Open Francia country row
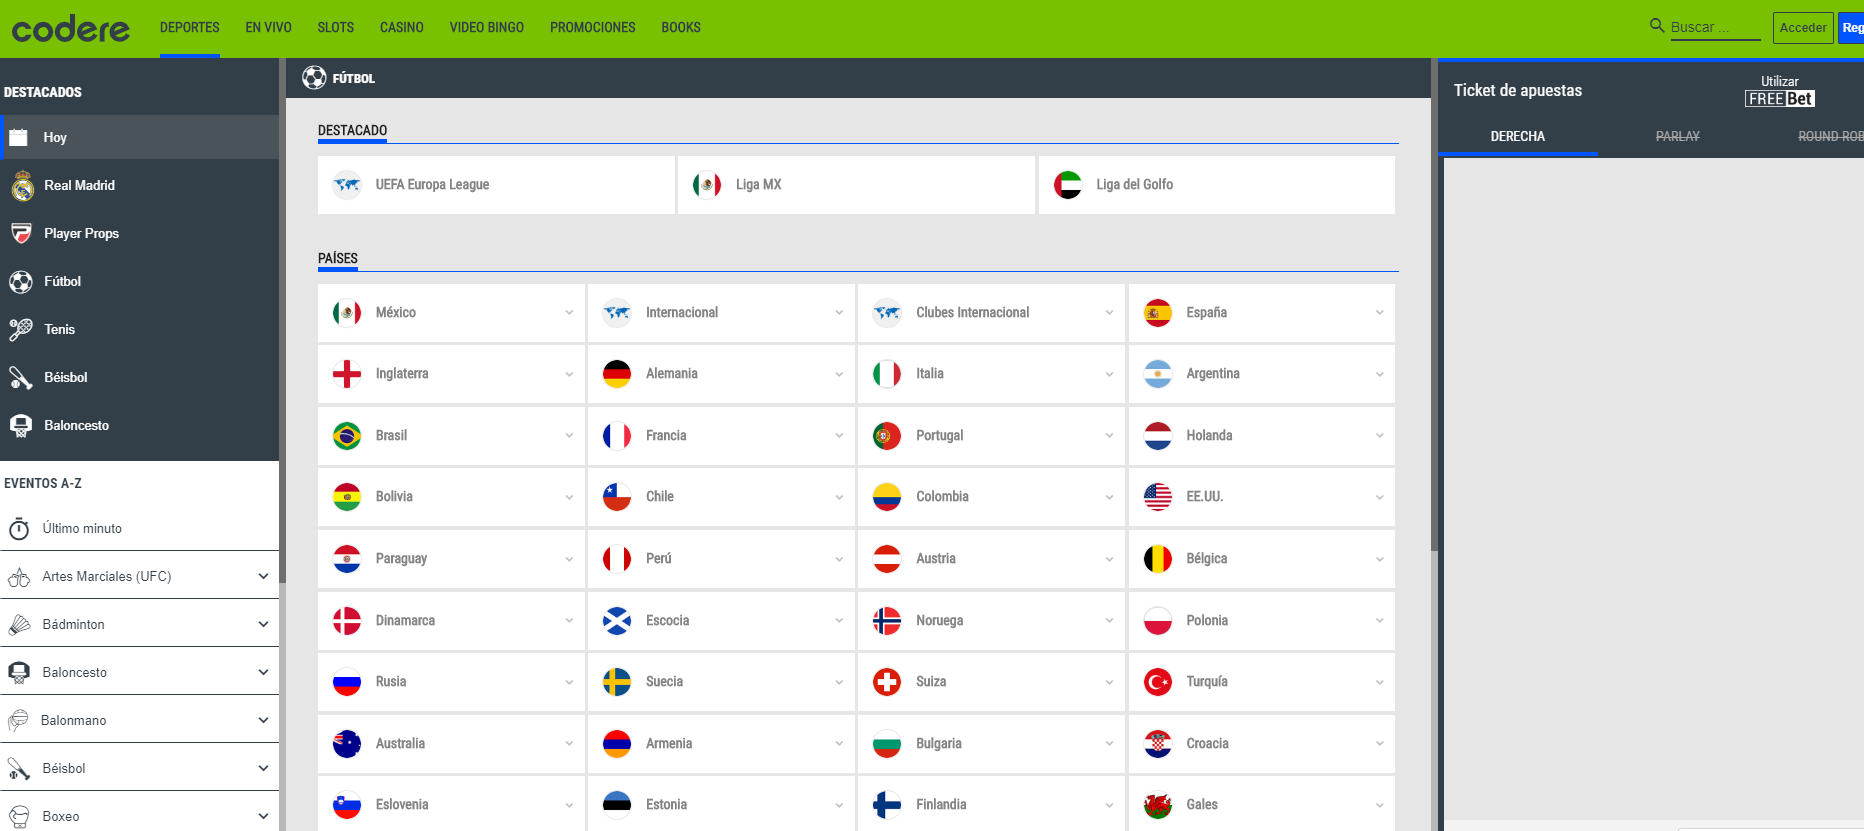The width and height of the screenshot is (1864, 831). tap(721, 436)
